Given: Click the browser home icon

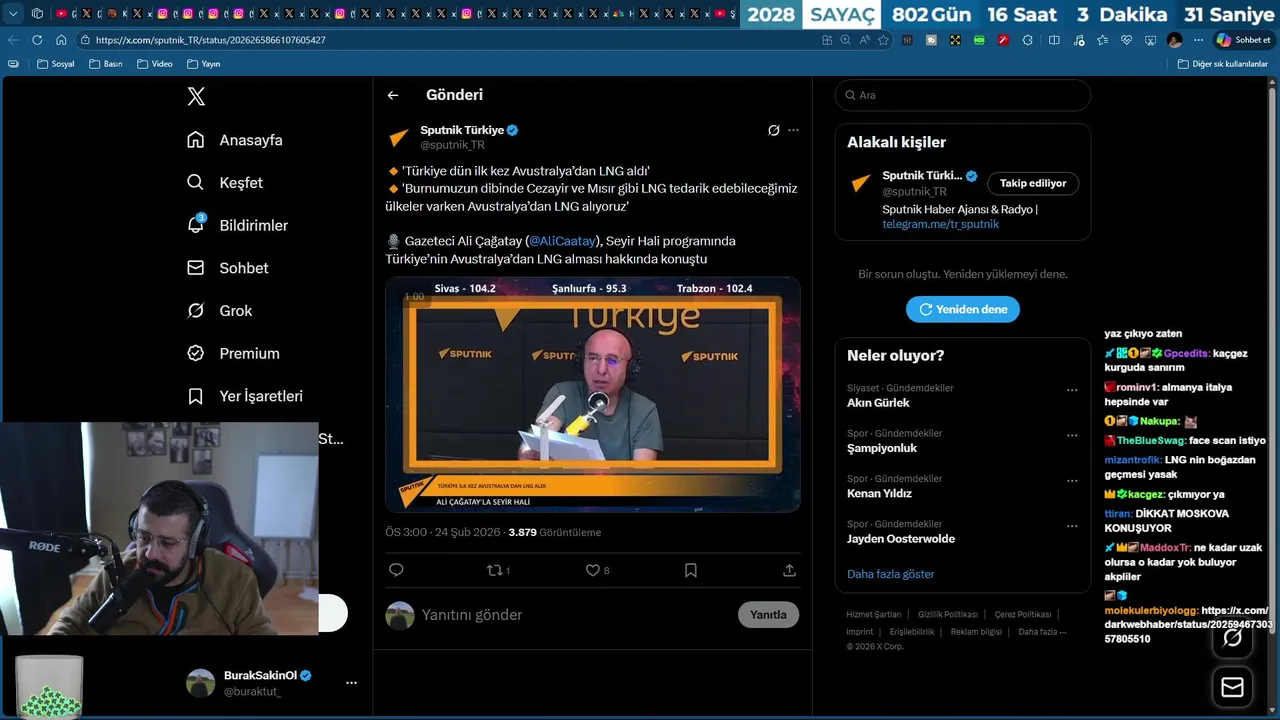Looking at the screenshot, I should [61, 40].
